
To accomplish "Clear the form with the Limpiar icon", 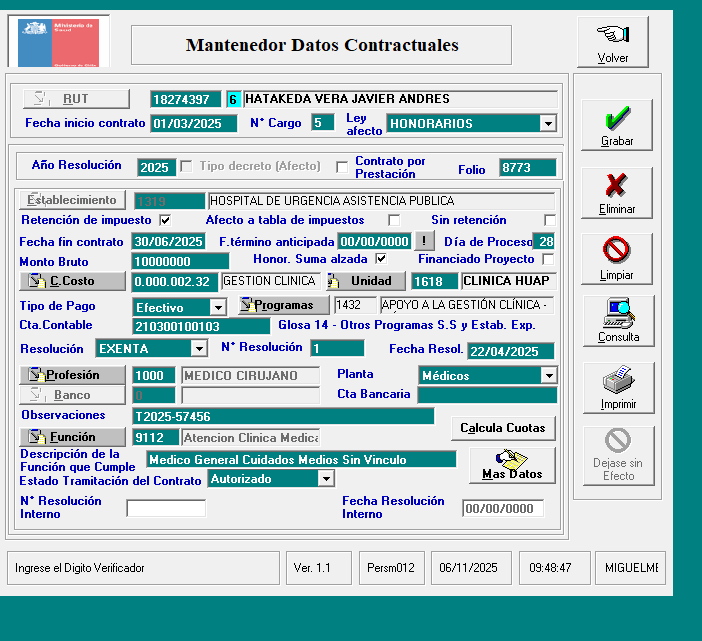I will tap(617, 259).
